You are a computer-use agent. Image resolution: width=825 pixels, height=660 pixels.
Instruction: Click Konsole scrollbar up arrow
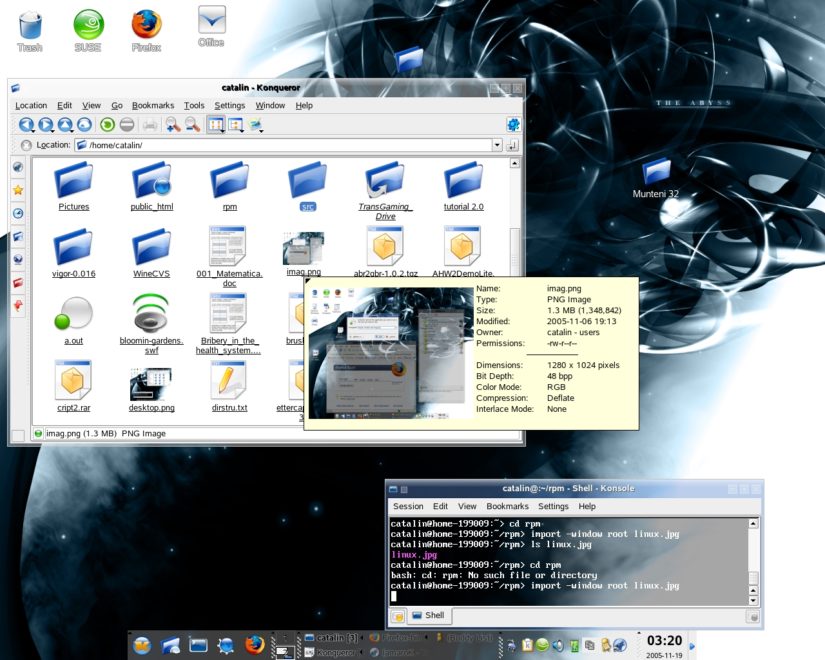click(x=753, y=524)
